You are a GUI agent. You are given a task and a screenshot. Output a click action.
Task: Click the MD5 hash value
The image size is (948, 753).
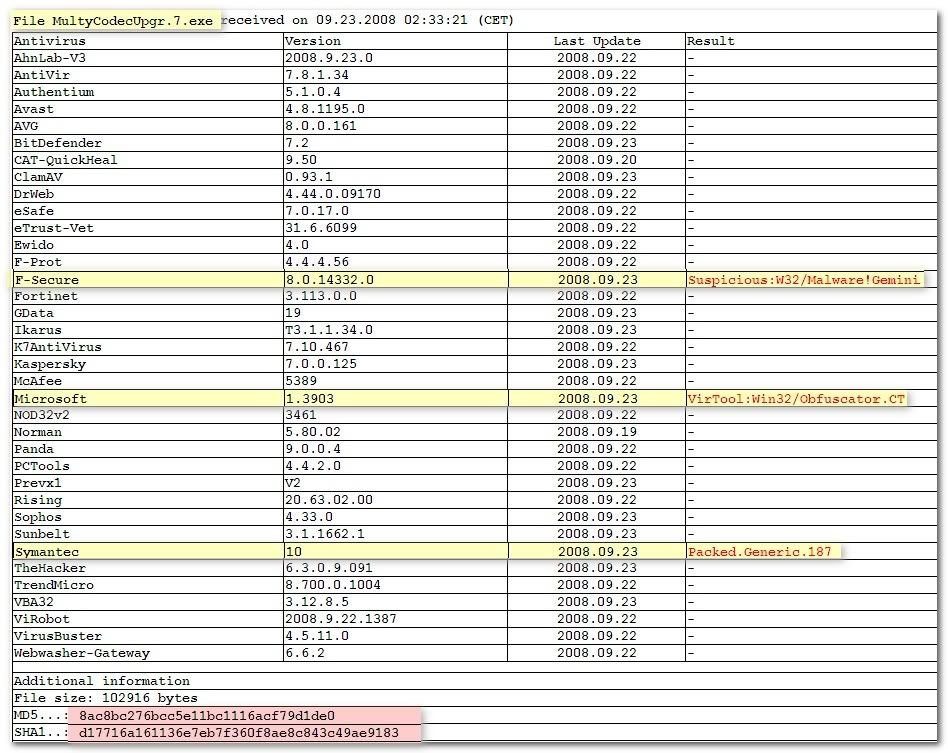coord(206,716)
